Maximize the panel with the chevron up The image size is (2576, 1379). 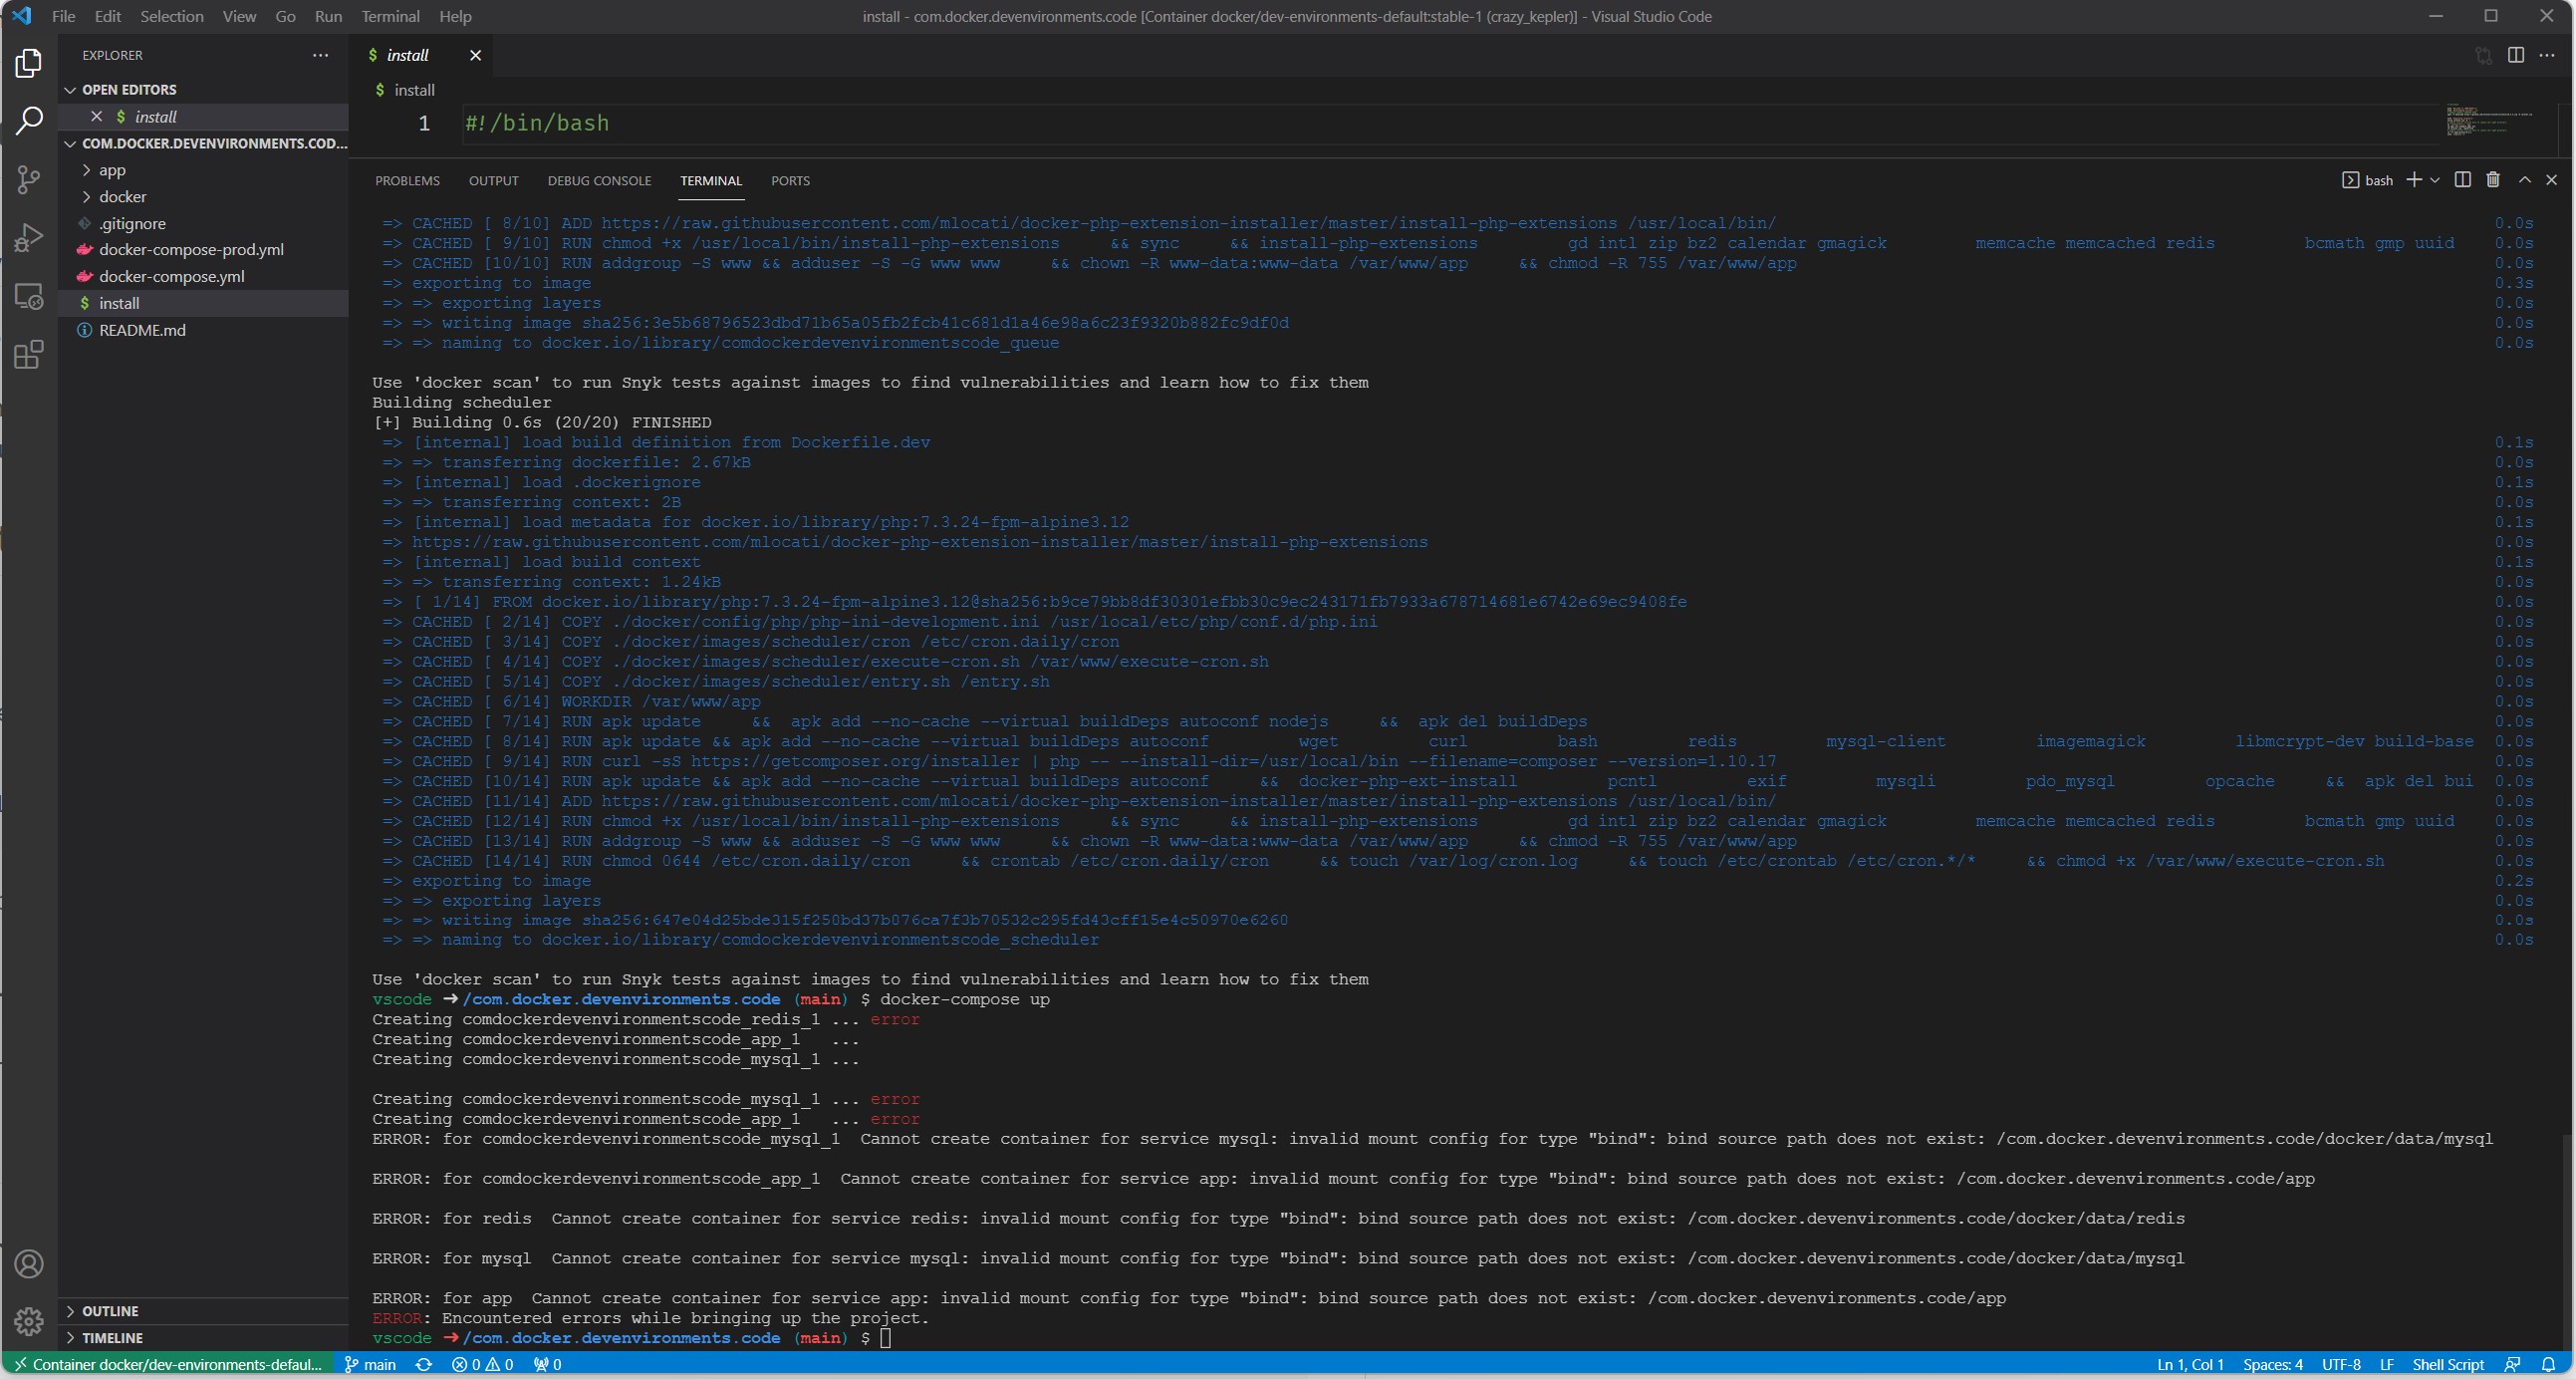pos(2525,180)
